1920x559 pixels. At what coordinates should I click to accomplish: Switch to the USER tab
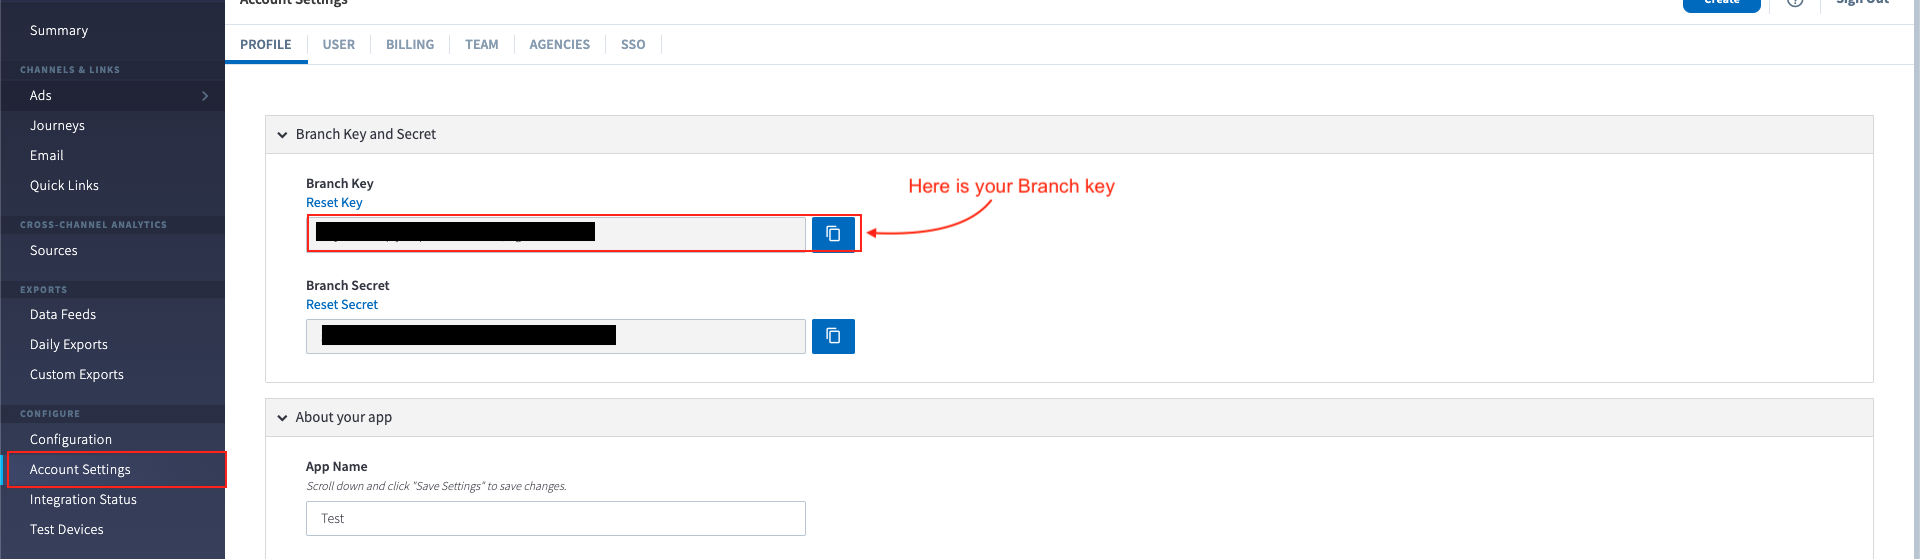(338, 45)
